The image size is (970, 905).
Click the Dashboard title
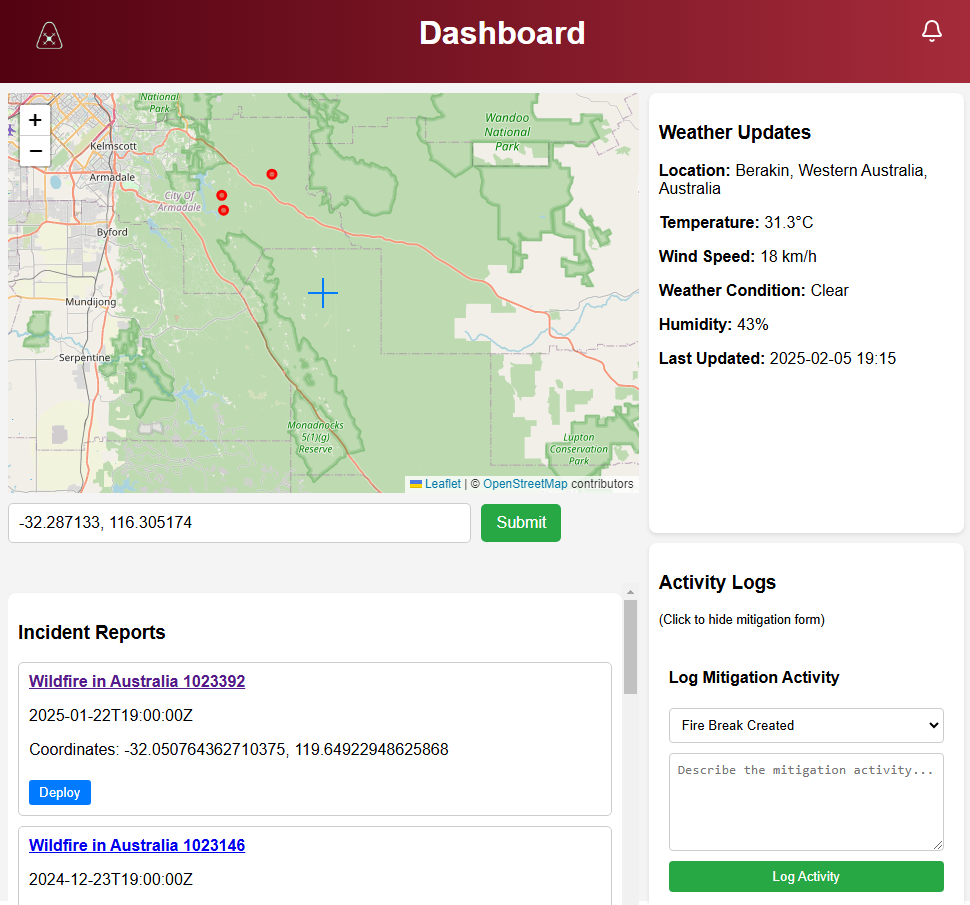click(502, 33)
